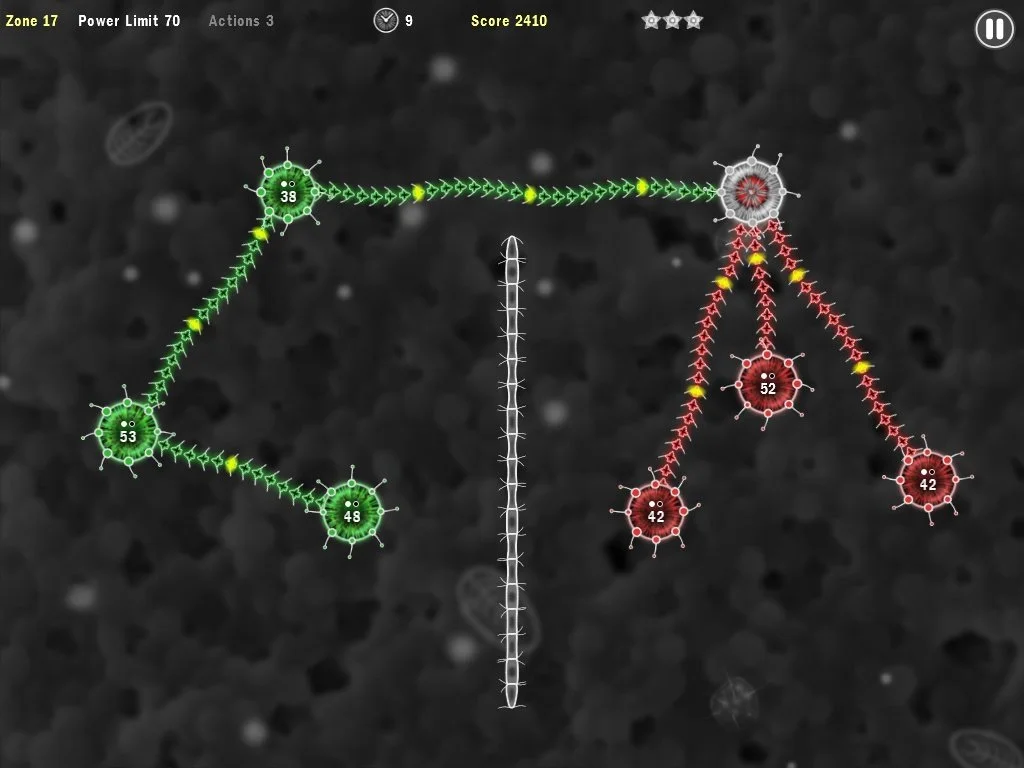This screenshot has height=768, width=1024.
Task: Click the middle star in the rating
Action: (x=672, y=20)
